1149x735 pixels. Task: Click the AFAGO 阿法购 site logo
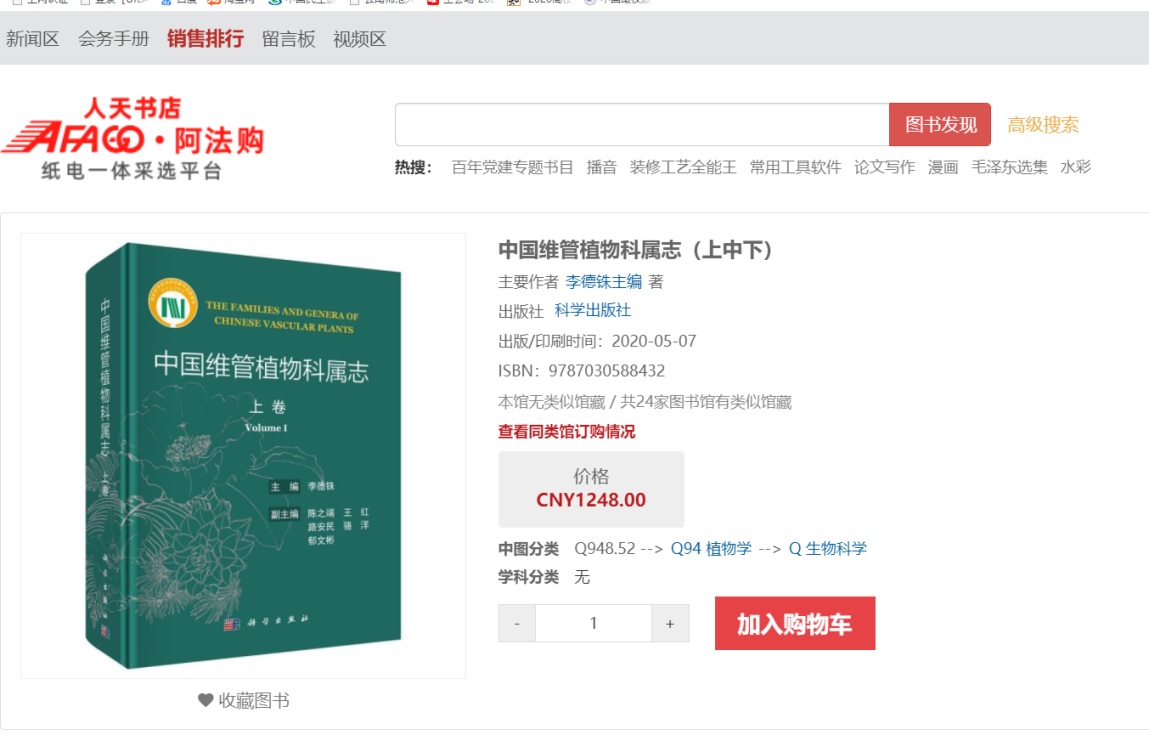point(133,138)
